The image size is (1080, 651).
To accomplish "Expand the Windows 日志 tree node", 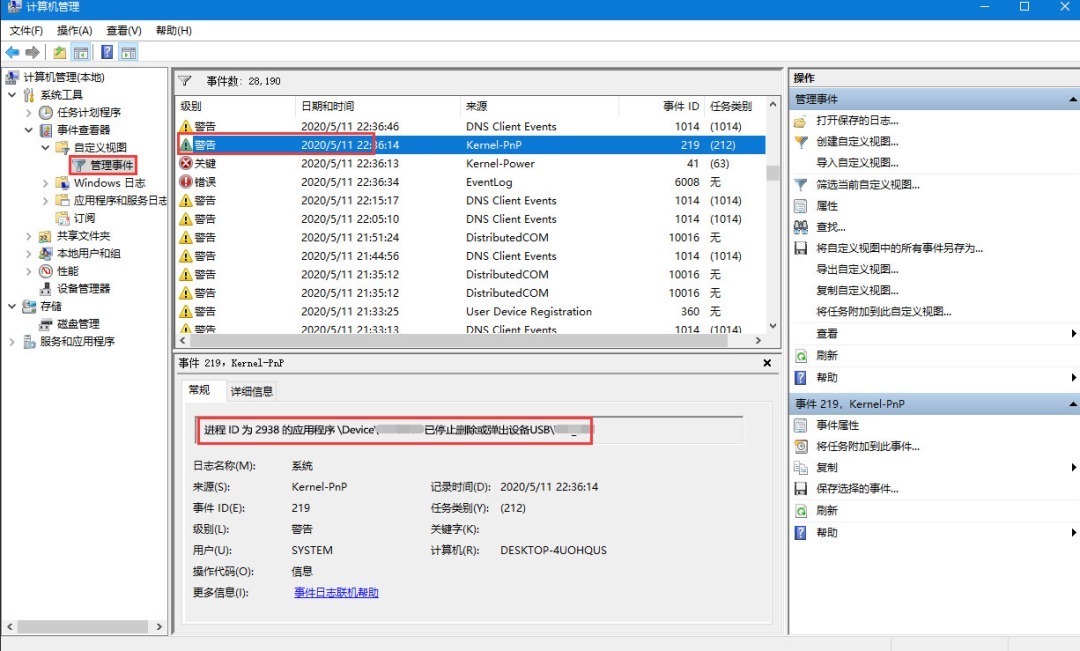I will coord(46,183).
